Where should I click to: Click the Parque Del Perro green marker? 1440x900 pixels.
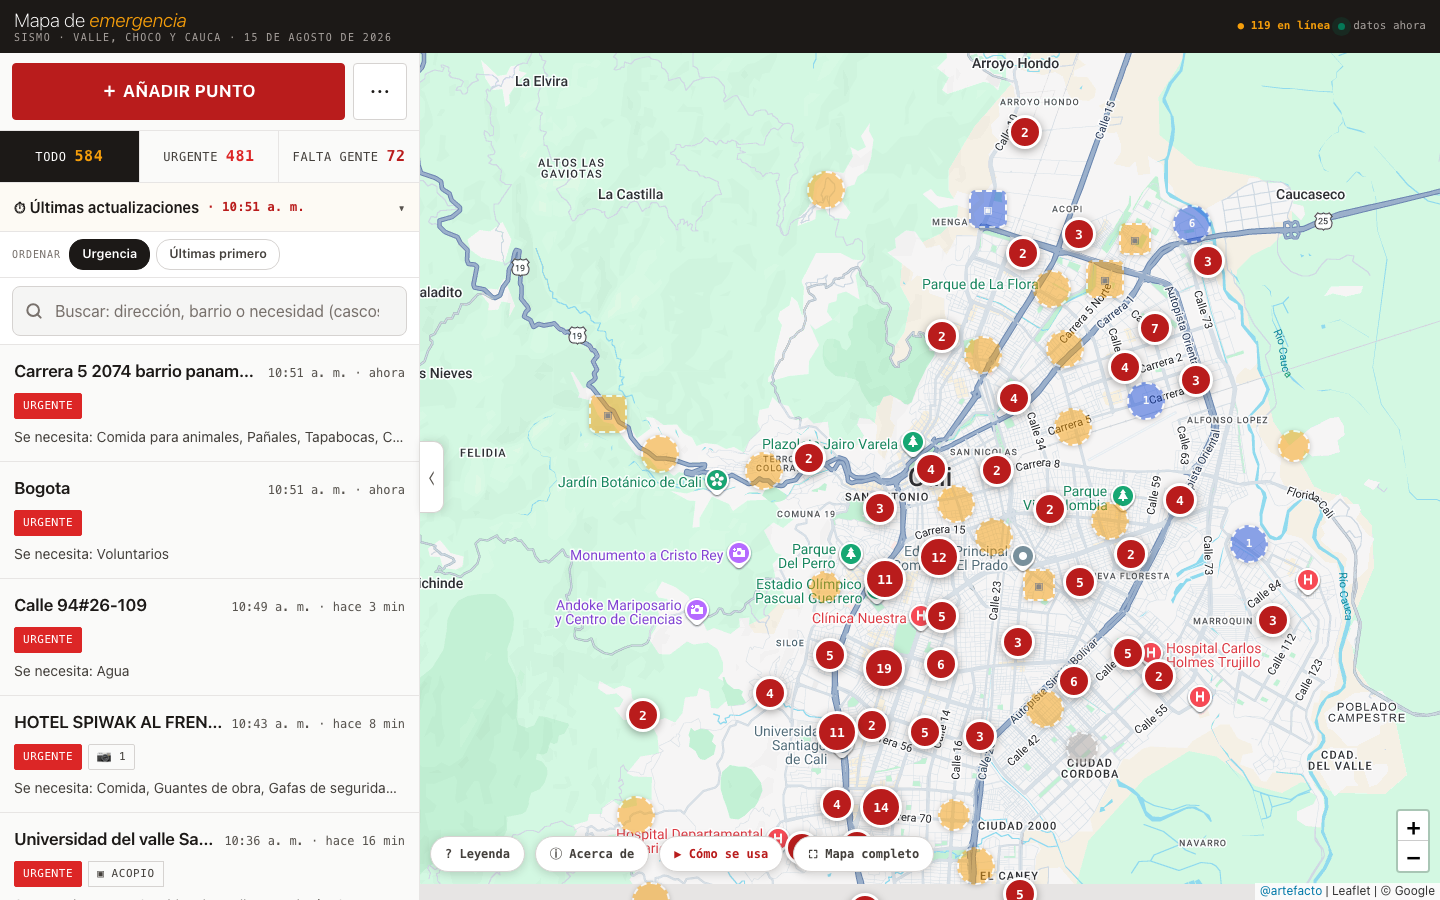coord(851,554)
